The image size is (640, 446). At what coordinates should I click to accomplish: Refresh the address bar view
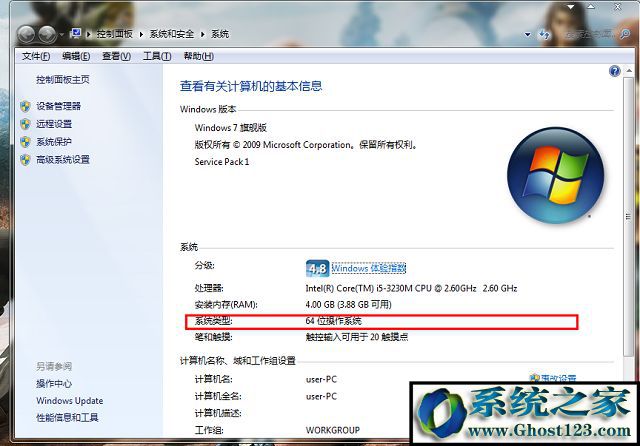pos(544,34)
